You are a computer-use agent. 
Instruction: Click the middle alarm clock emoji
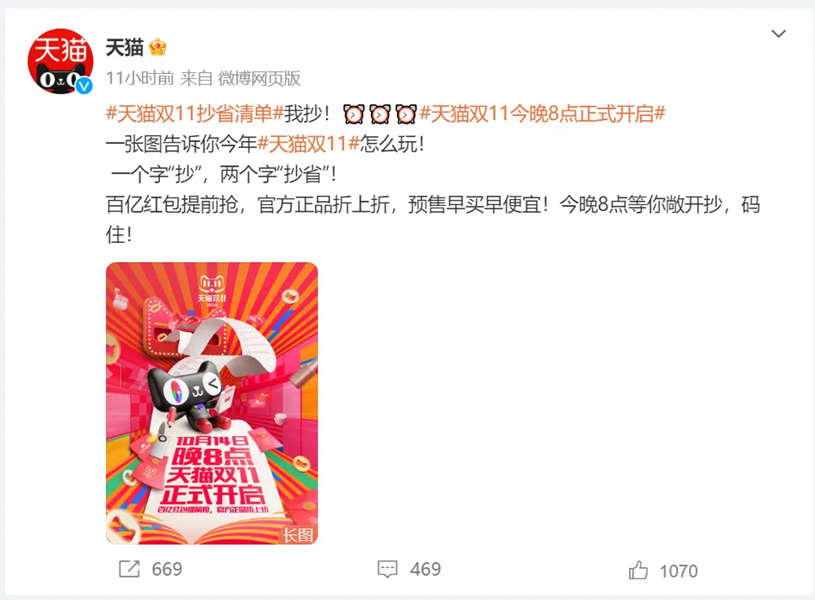(379, 114)
